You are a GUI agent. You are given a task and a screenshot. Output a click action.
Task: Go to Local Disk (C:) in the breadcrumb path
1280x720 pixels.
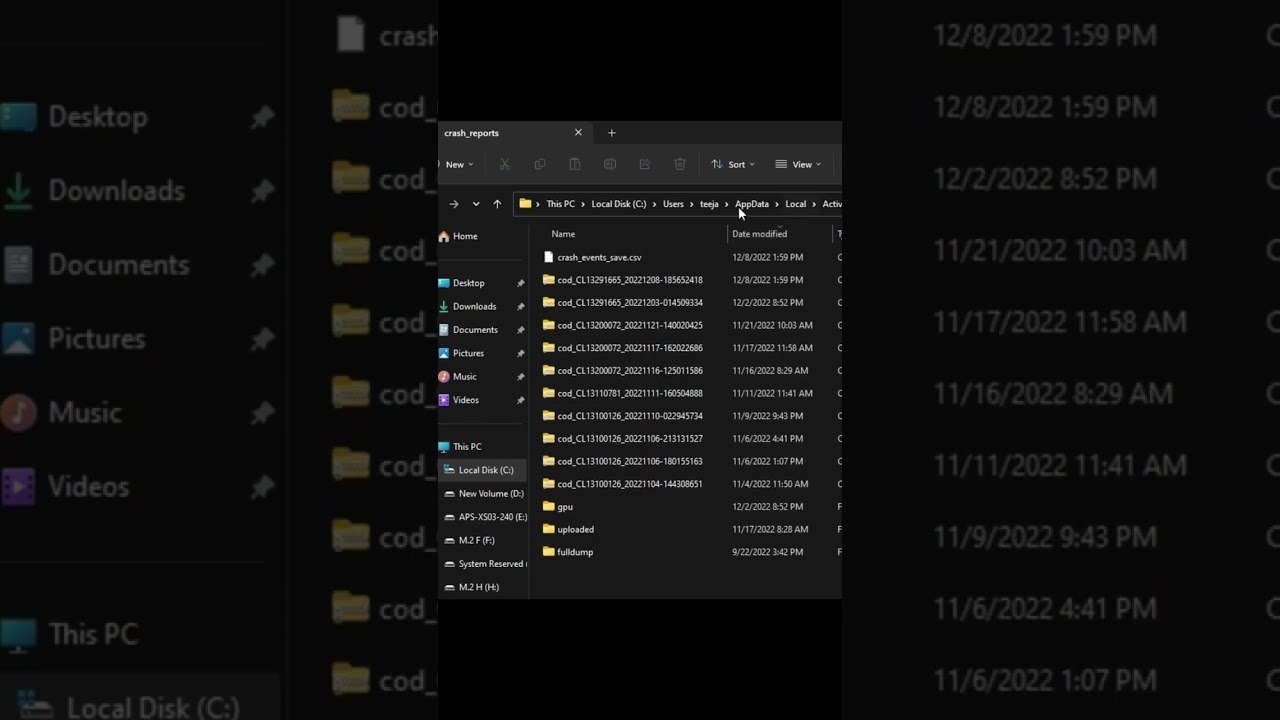(x=618, y=204)
